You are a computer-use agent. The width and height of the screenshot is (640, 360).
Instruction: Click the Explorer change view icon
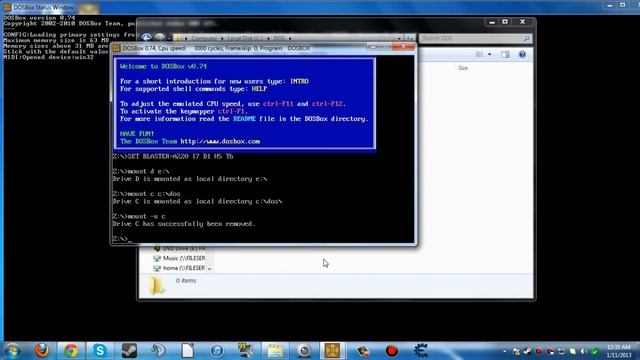(480, 54)
